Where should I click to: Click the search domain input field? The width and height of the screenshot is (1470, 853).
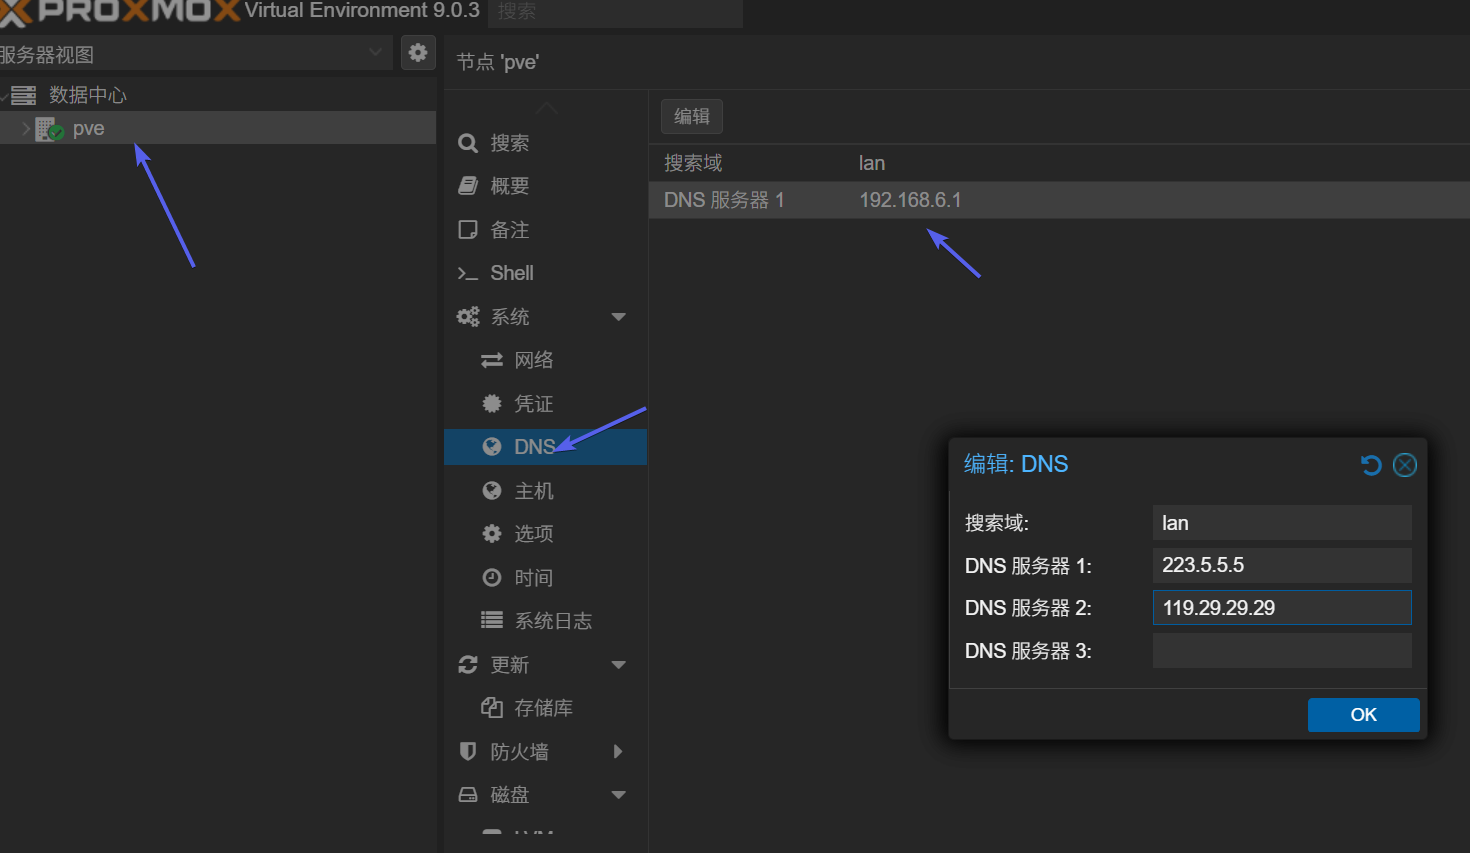tap(1282, 523)
